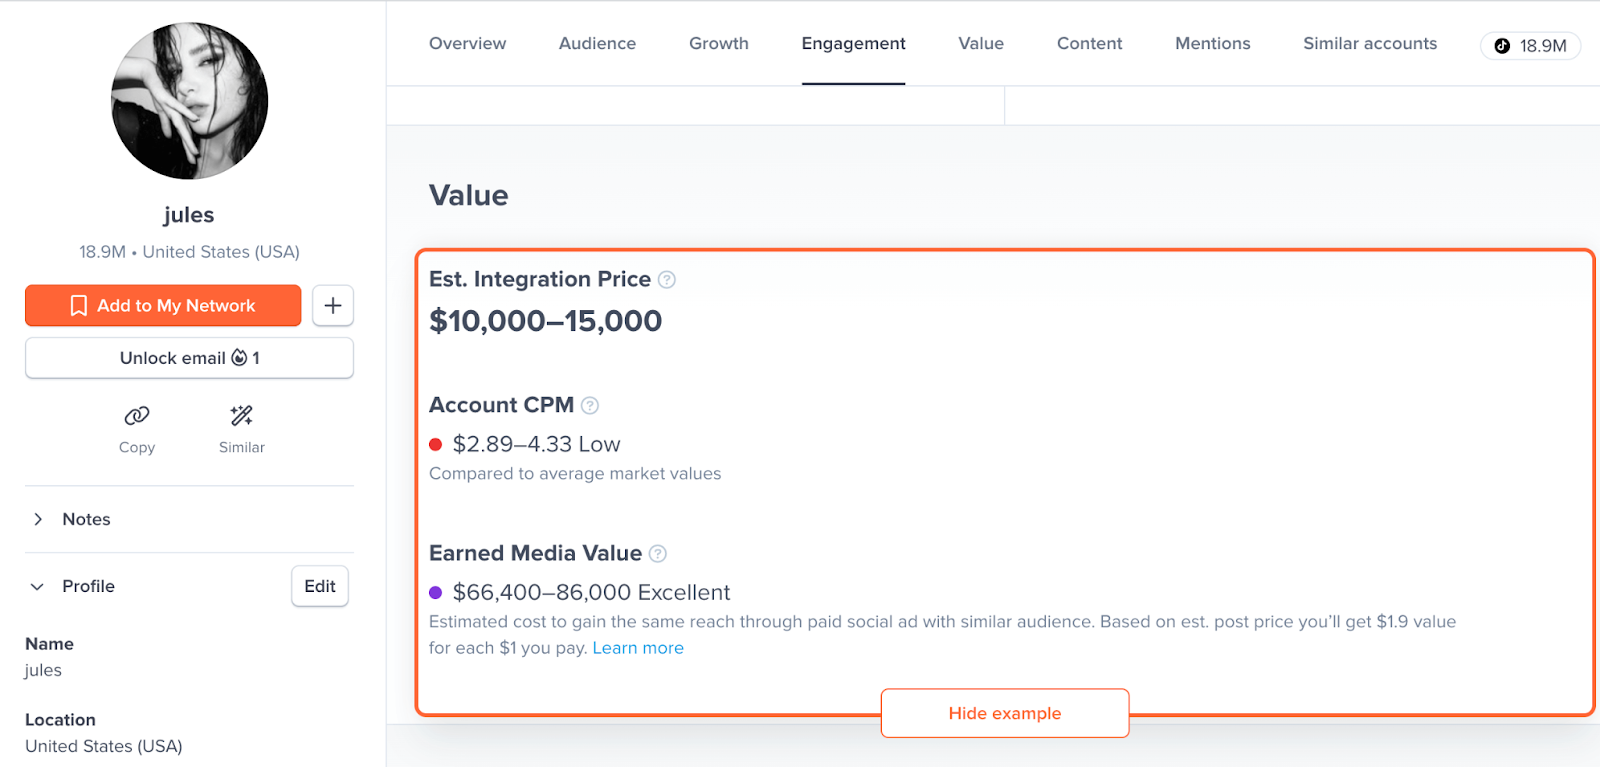
Task: Click the bookmark icon on Add to My Network
Action: point(79,306)
